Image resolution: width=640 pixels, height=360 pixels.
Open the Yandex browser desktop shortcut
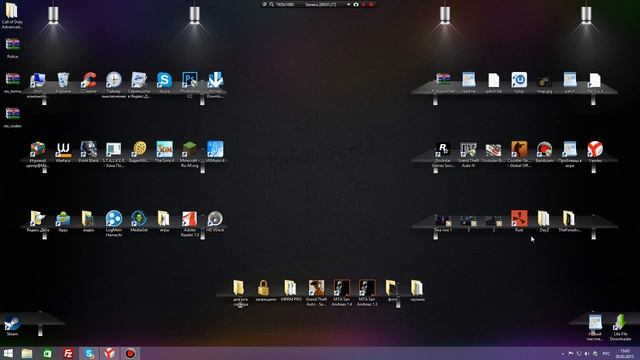pos(595,150)
